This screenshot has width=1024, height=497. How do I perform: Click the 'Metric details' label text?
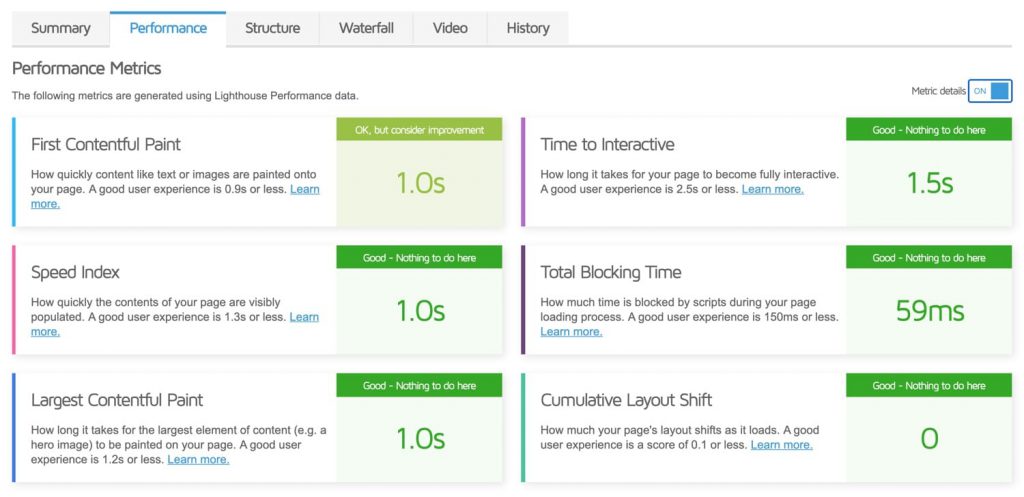(x=938, y=91)
